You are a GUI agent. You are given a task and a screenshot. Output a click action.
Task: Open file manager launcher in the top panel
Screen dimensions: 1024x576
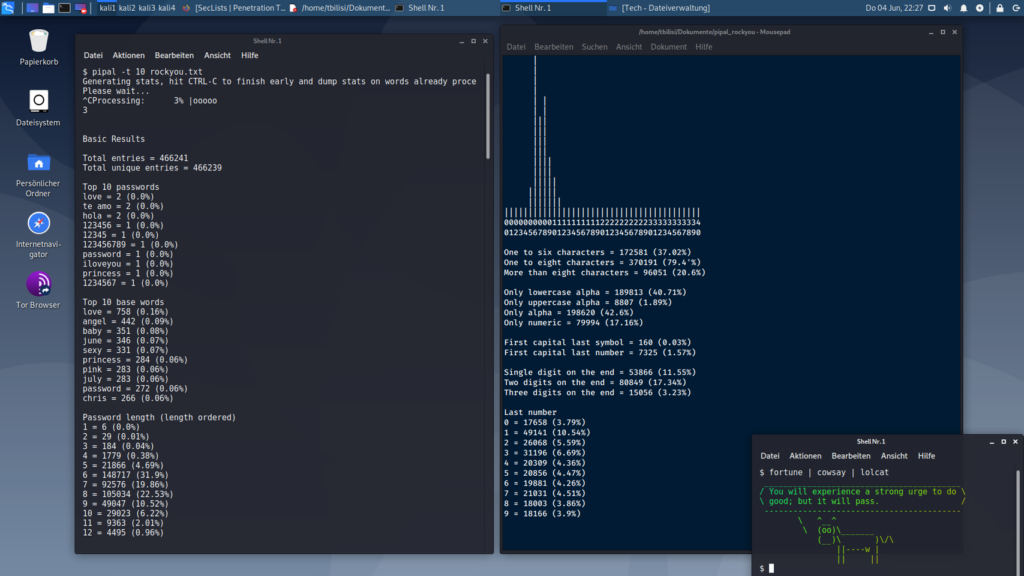(48, 8)
